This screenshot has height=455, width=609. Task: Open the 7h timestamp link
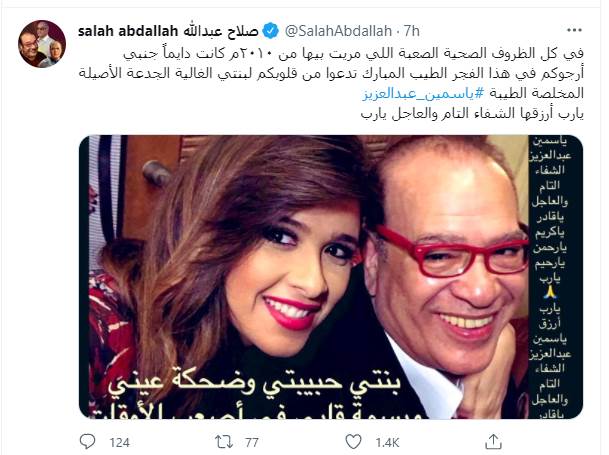pyautogui.click(x=411, y=31)
